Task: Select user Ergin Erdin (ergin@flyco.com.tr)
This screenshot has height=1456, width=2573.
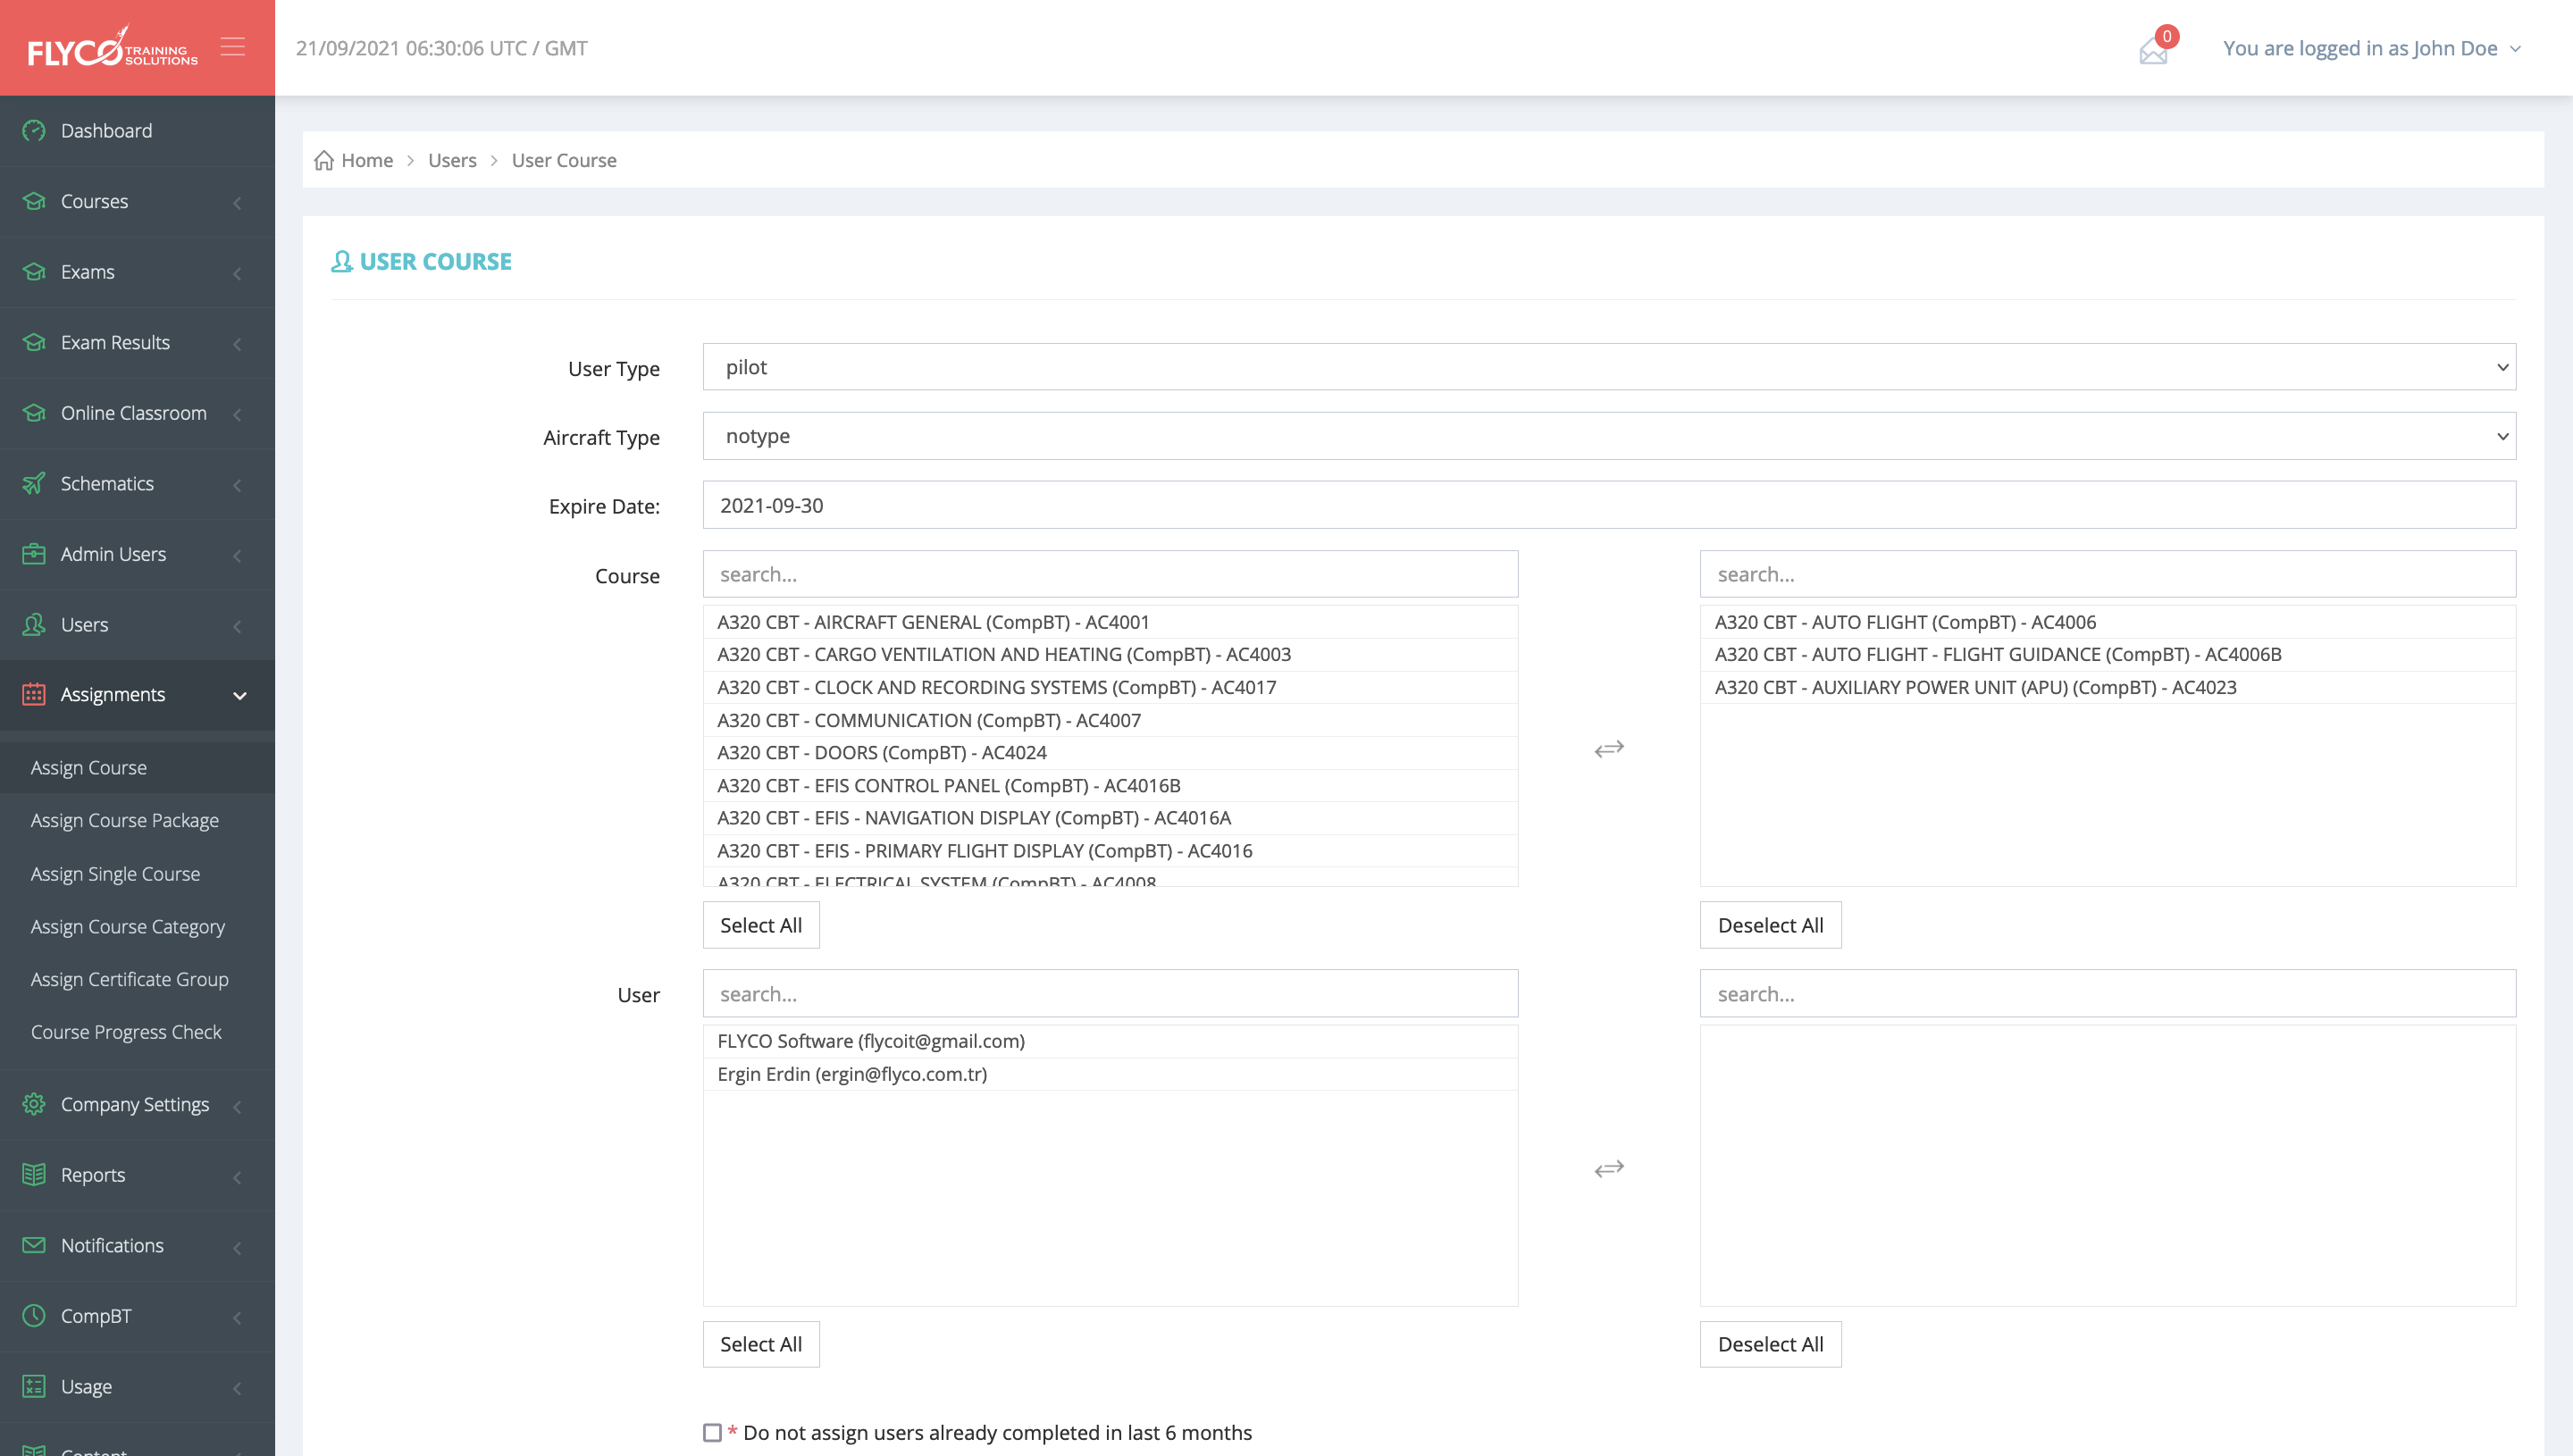Action: (1110, 1074)
